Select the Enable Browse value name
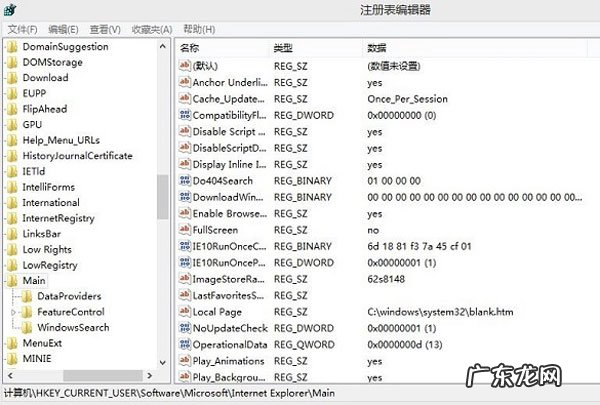 [230, 213]
